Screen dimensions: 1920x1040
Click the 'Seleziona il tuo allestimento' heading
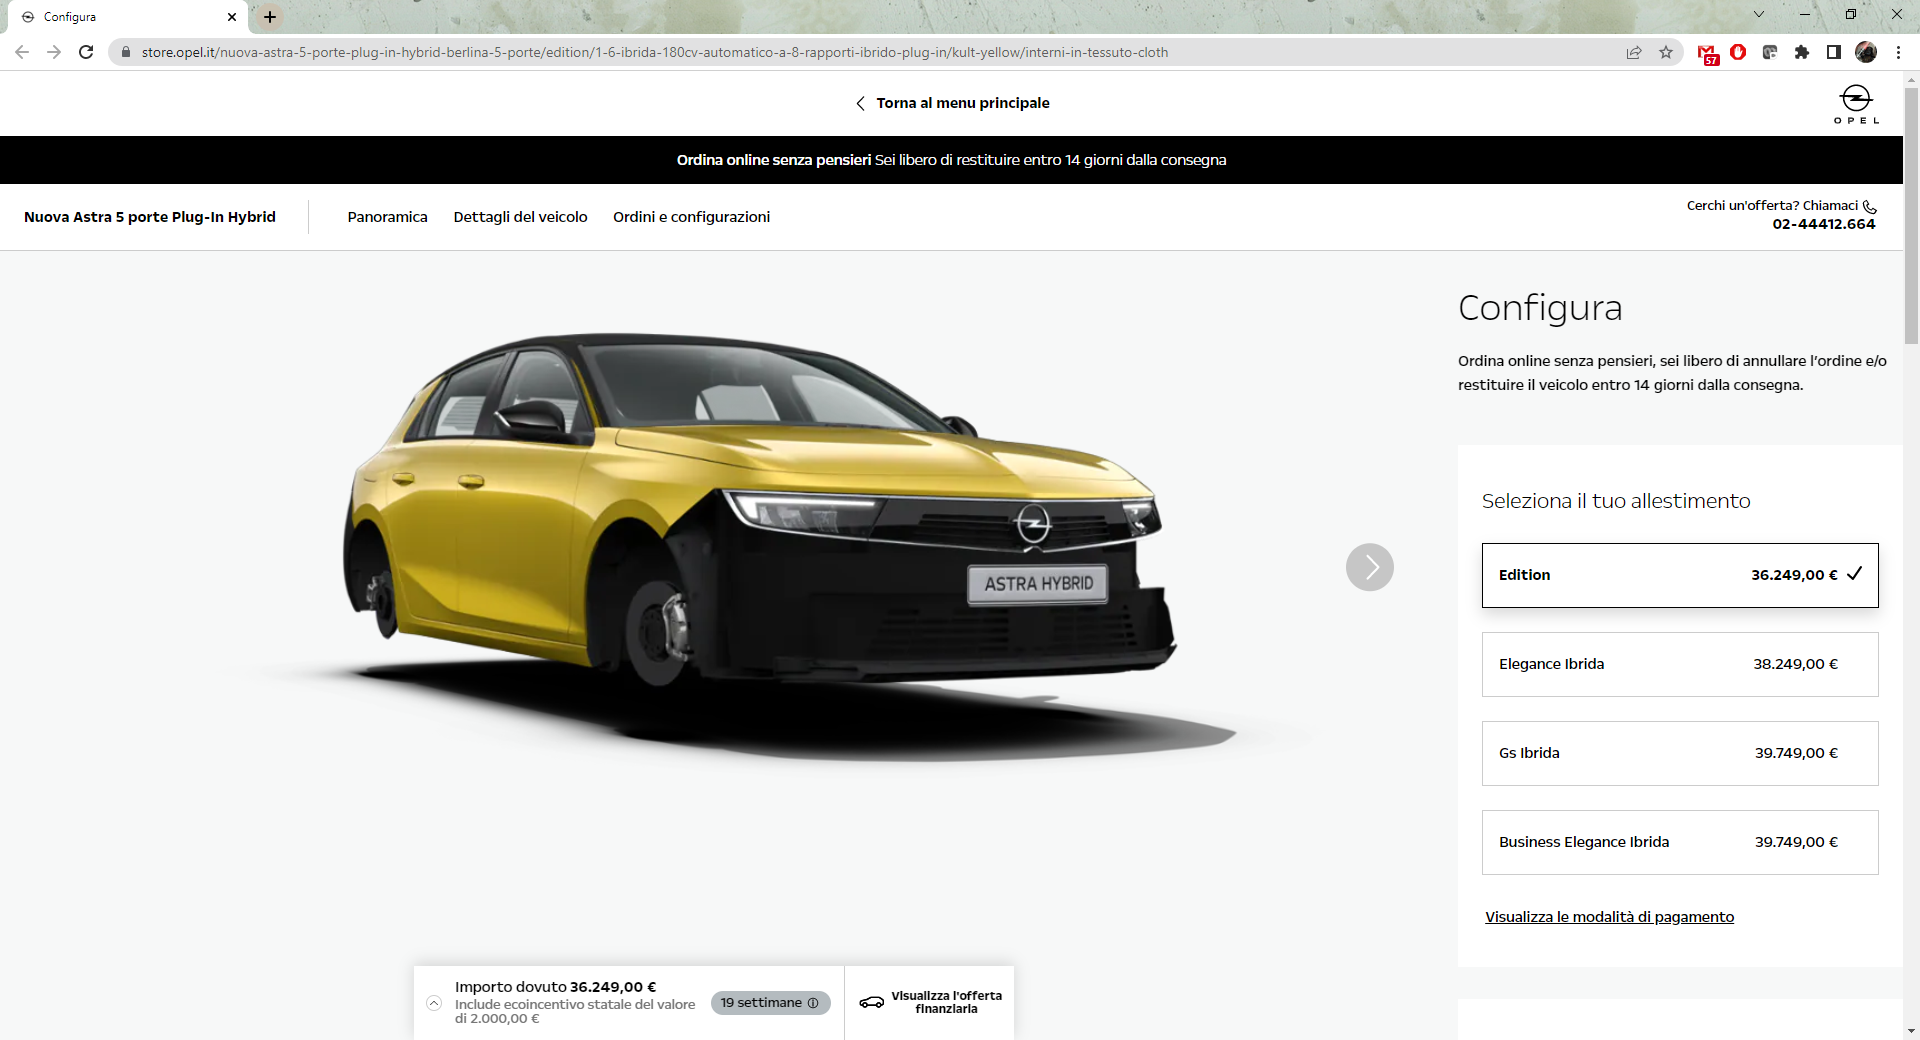(x=1616, y=501)
